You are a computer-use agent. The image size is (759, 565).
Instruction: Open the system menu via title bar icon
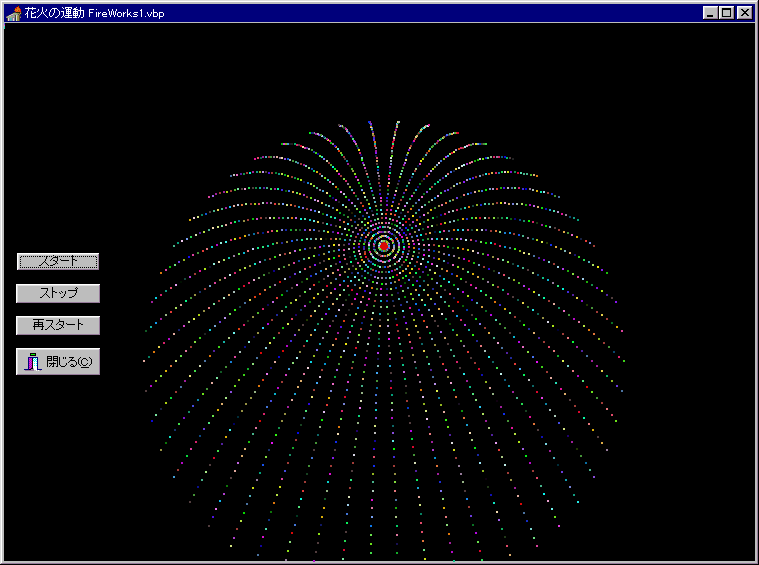point(13,13)
